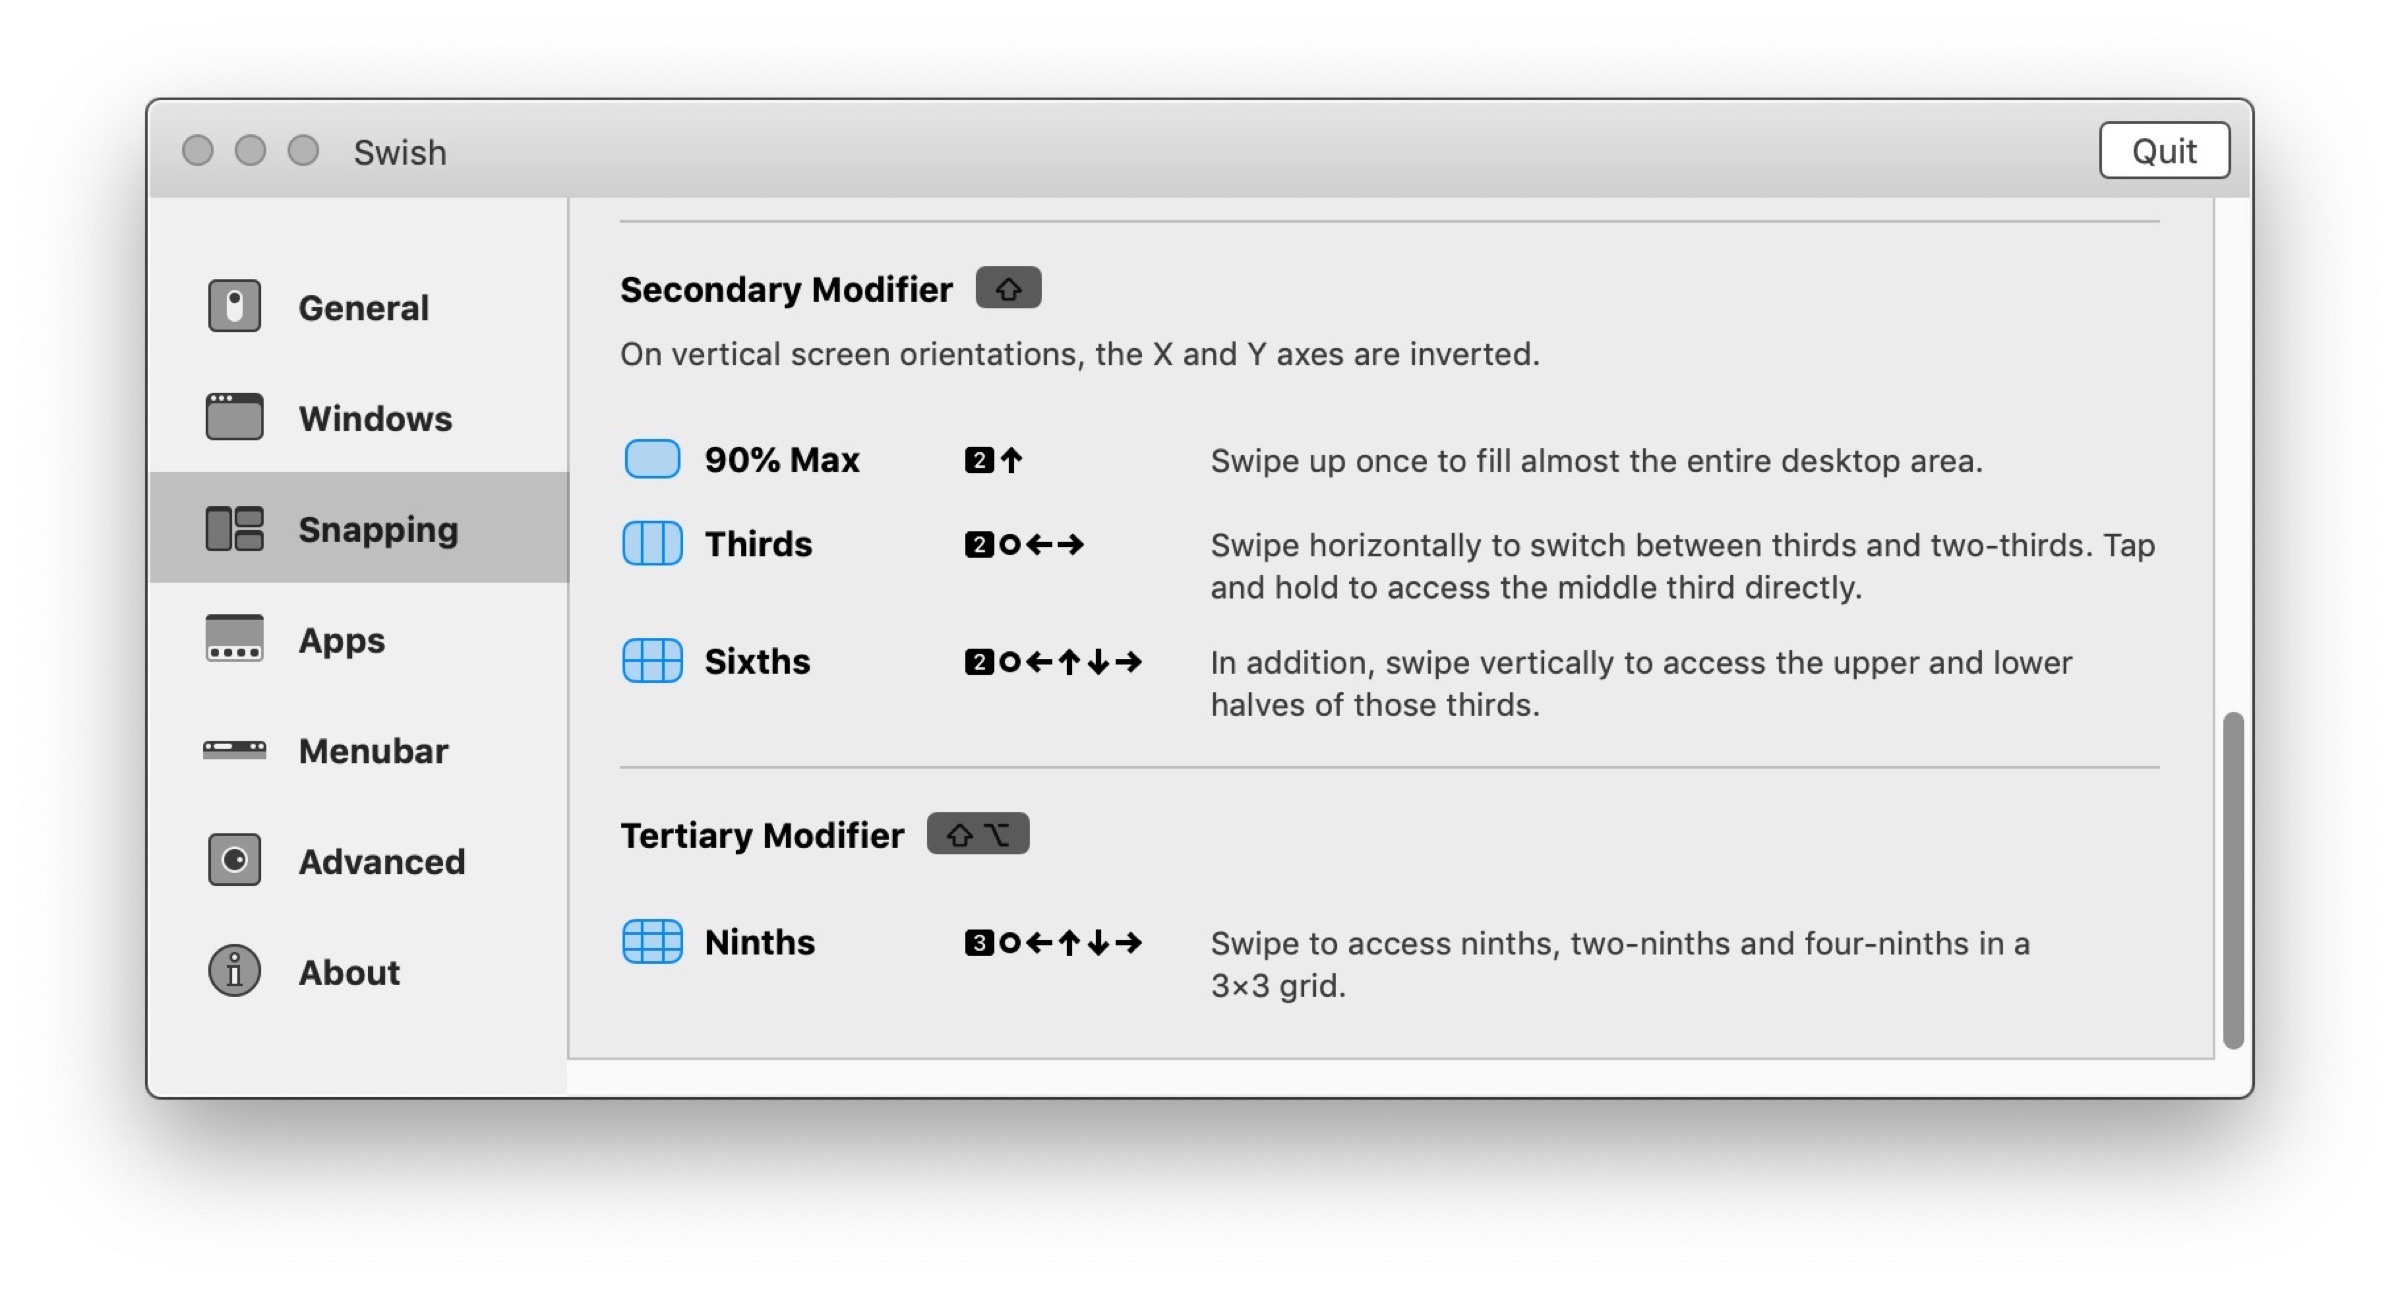Open the Tertiary Modifier key selector
This screenshot has height=1292, width=2400.
point(977,834)
